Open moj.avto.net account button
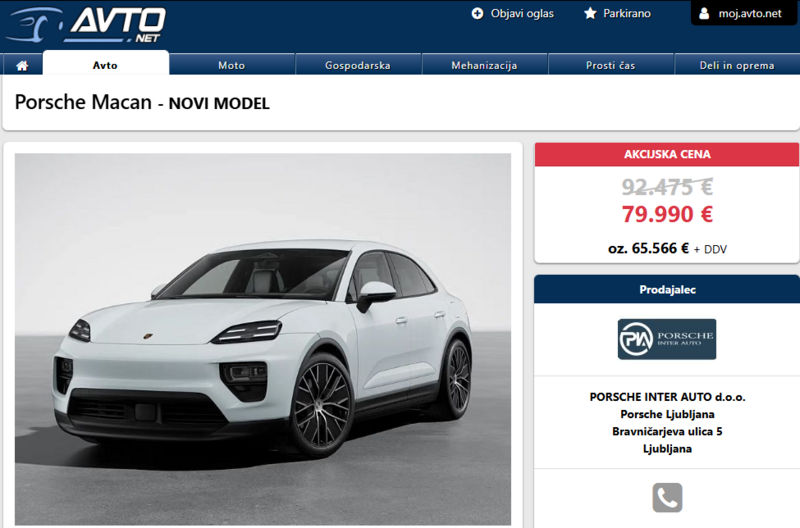The image size is (800, 528). click(x=744, y=13)
